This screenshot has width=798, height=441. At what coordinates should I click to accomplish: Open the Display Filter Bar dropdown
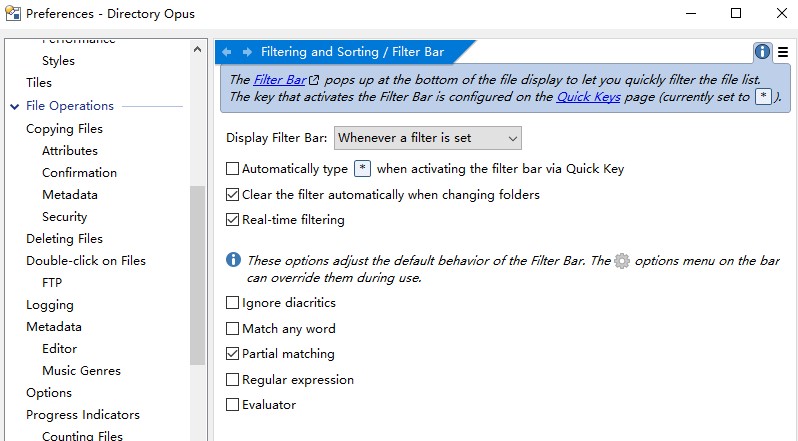[428, 138]
